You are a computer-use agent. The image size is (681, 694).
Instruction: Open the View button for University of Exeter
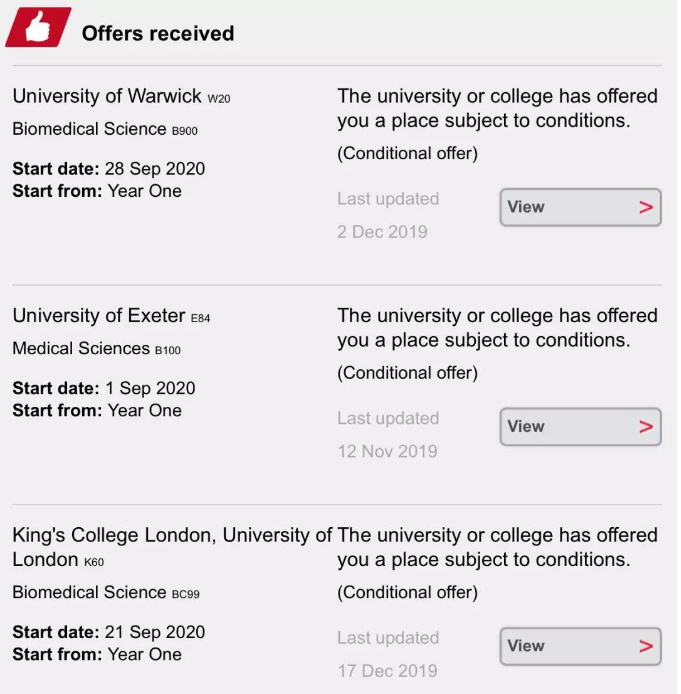[581, 427]
